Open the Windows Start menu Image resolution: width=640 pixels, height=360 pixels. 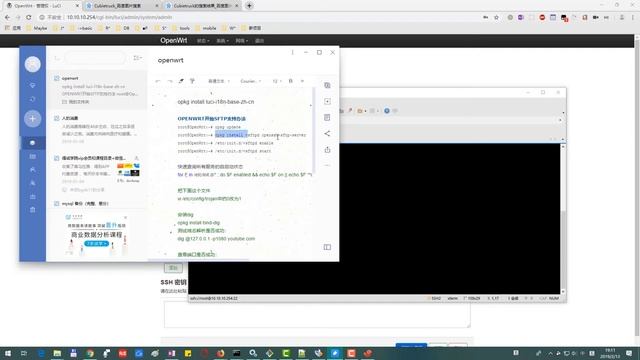coord(8,353)
